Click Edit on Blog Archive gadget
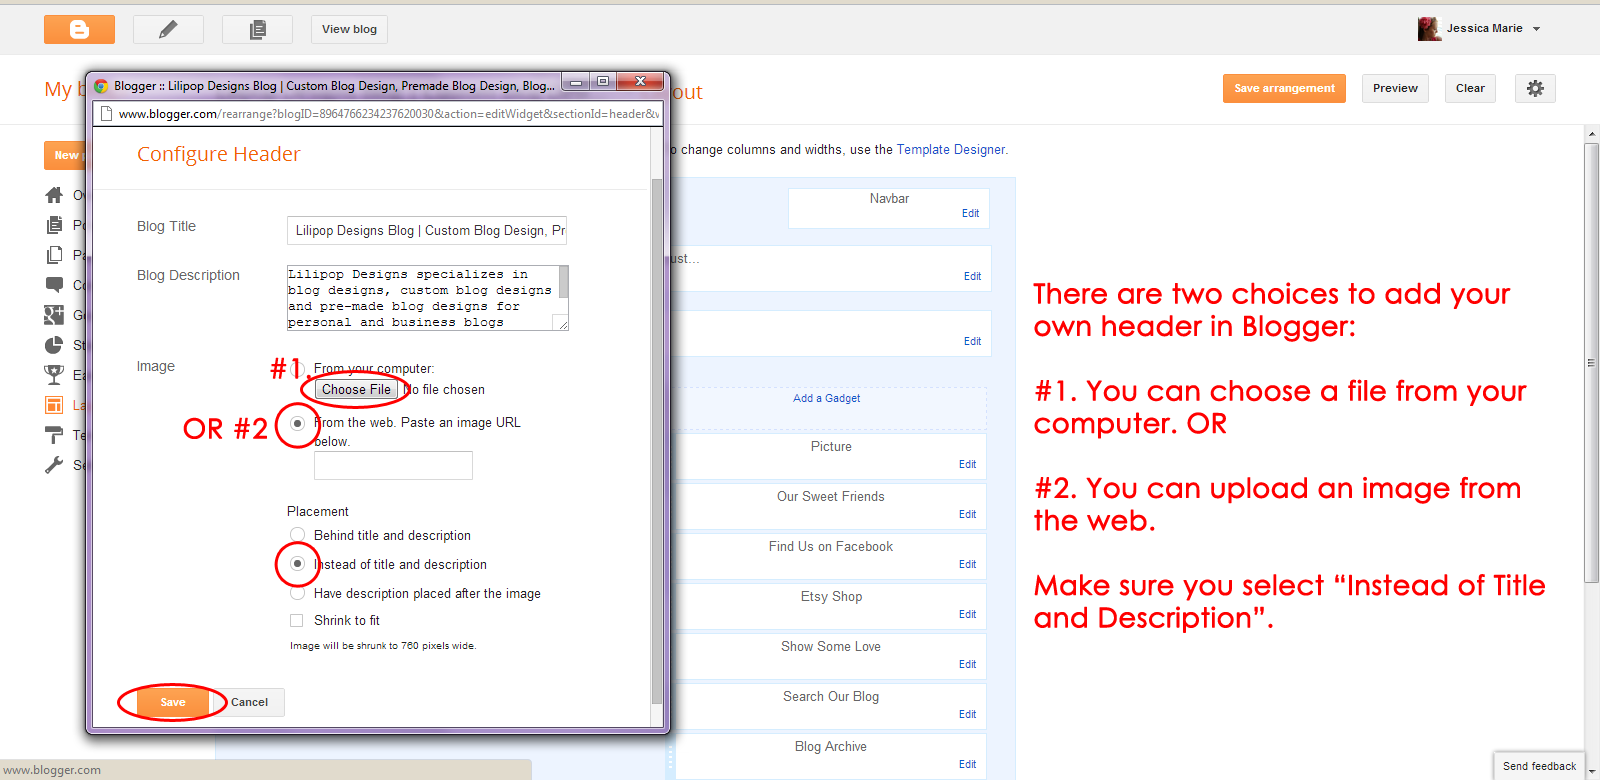This screenshot has width=1600, height=780. tap(967, 764)
